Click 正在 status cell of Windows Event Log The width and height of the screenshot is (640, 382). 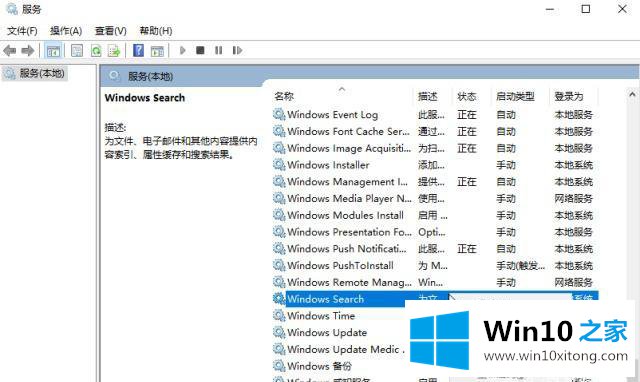467,115
